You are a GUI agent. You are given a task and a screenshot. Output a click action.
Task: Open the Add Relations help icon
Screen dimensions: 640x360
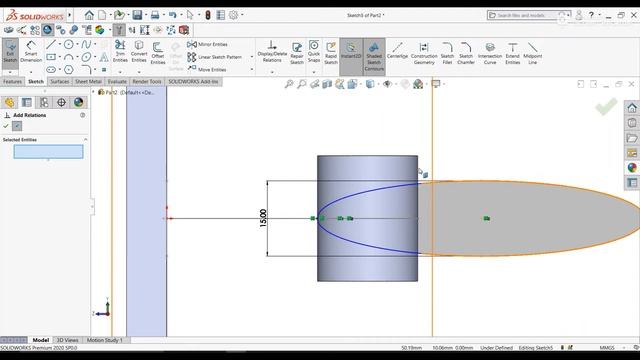(83, 115)
